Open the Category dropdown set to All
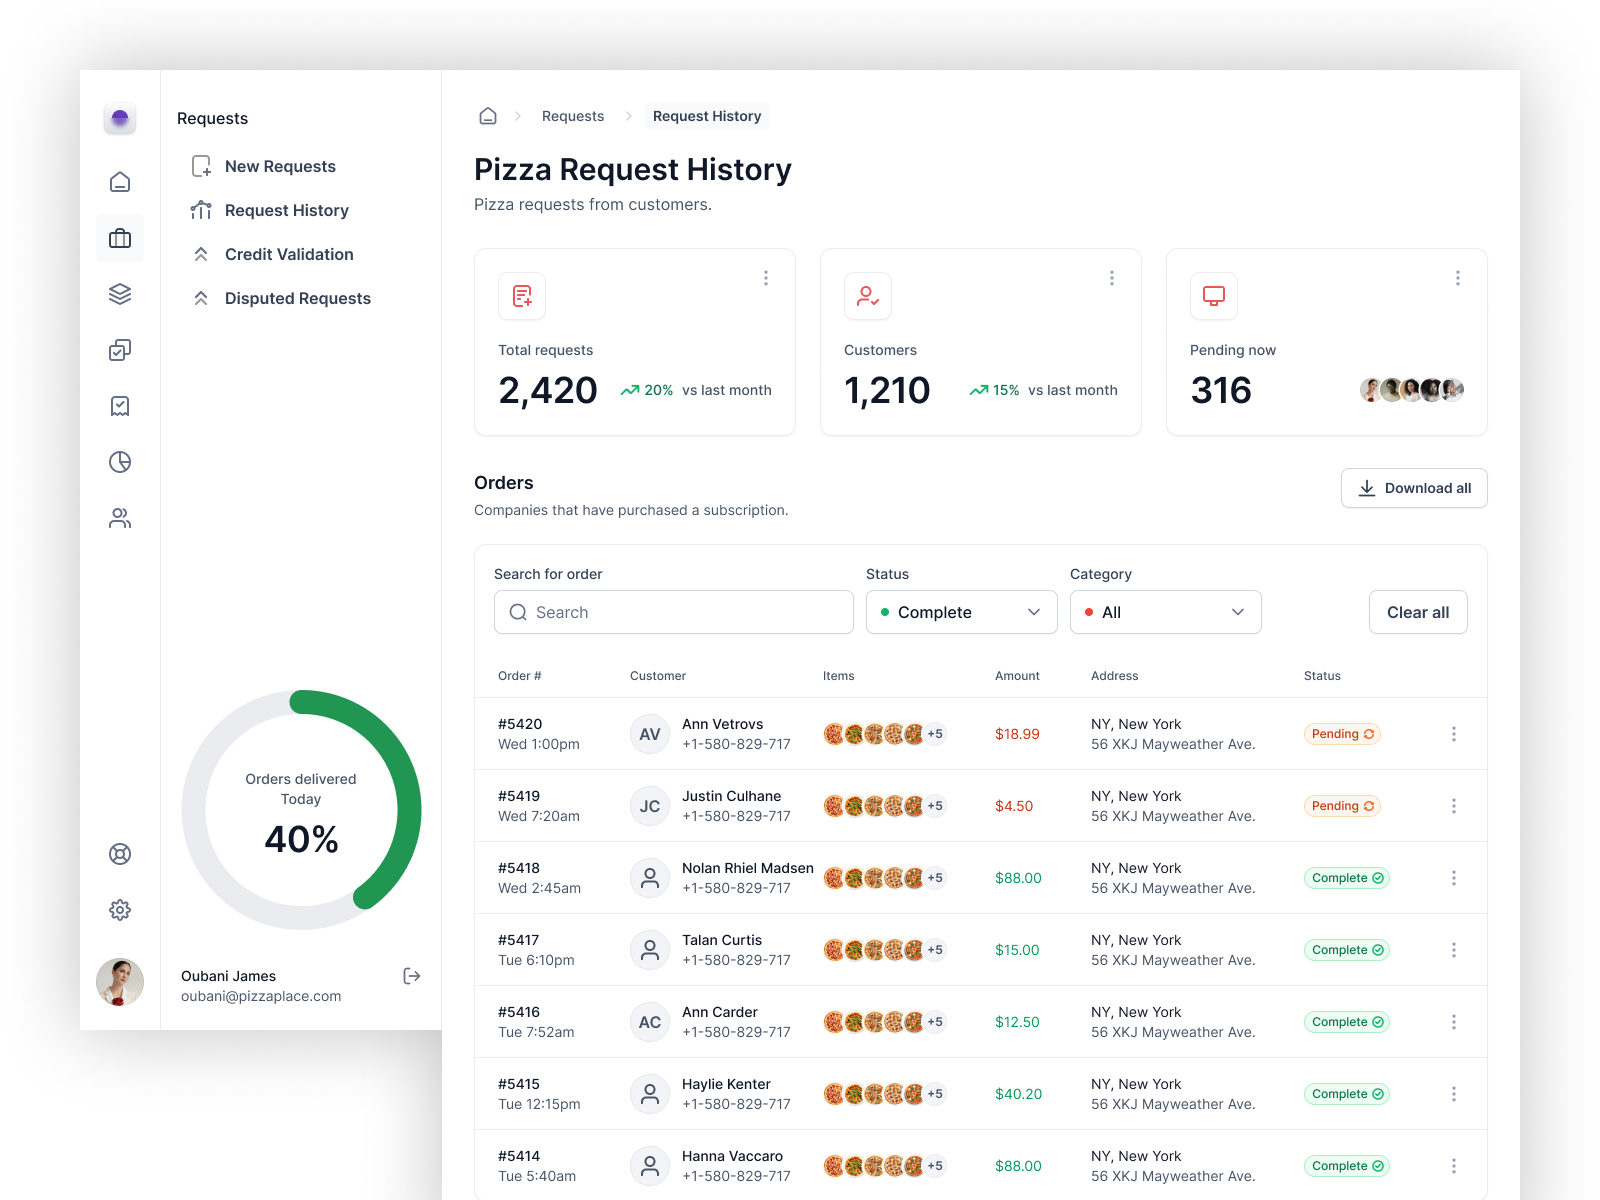This screenshot has height=1200, width=1600. pos(1165,612)
